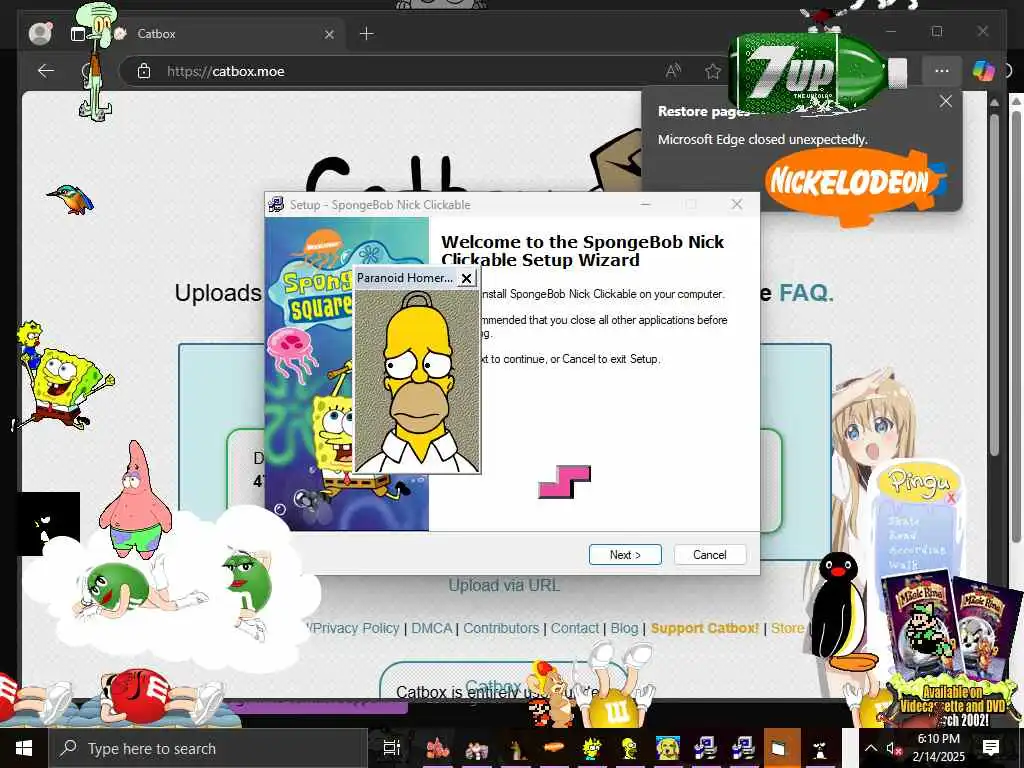Screen dimensions: 1024x768
Task: Open the notification center icon
Action: click(991, 748)
